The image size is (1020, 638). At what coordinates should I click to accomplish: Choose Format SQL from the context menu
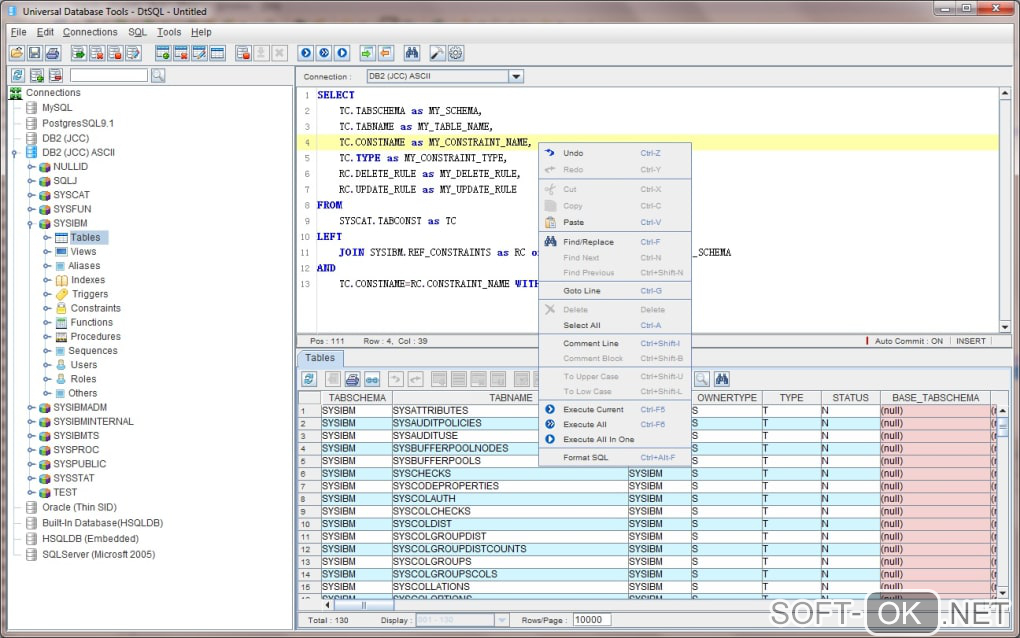[x=585, y=458]
